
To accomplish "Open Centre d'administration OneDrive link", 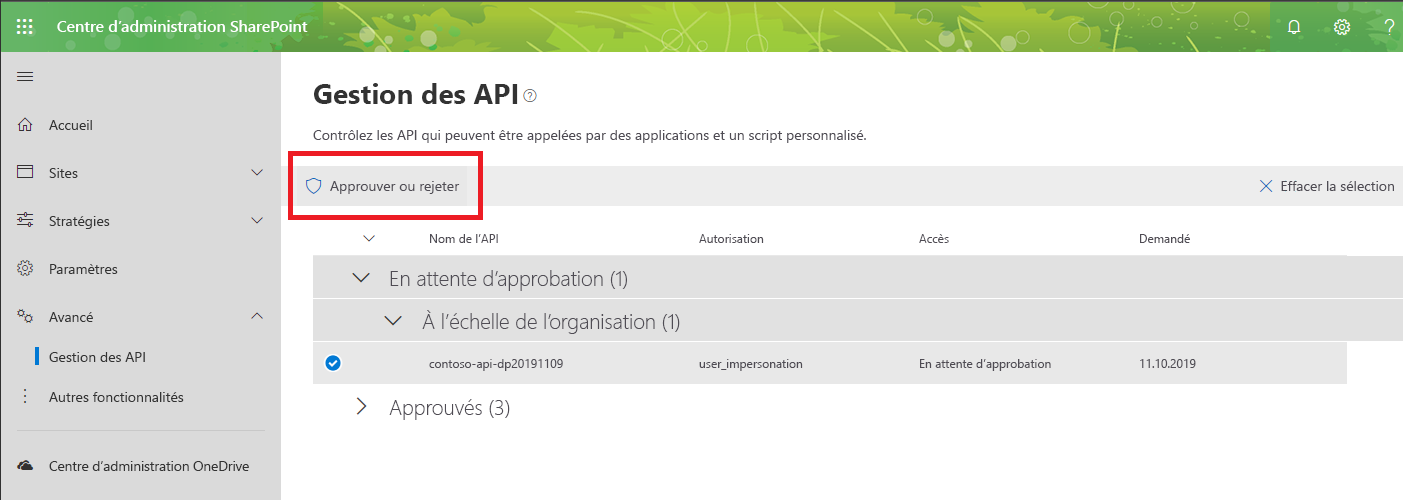I will coord(149,466).
